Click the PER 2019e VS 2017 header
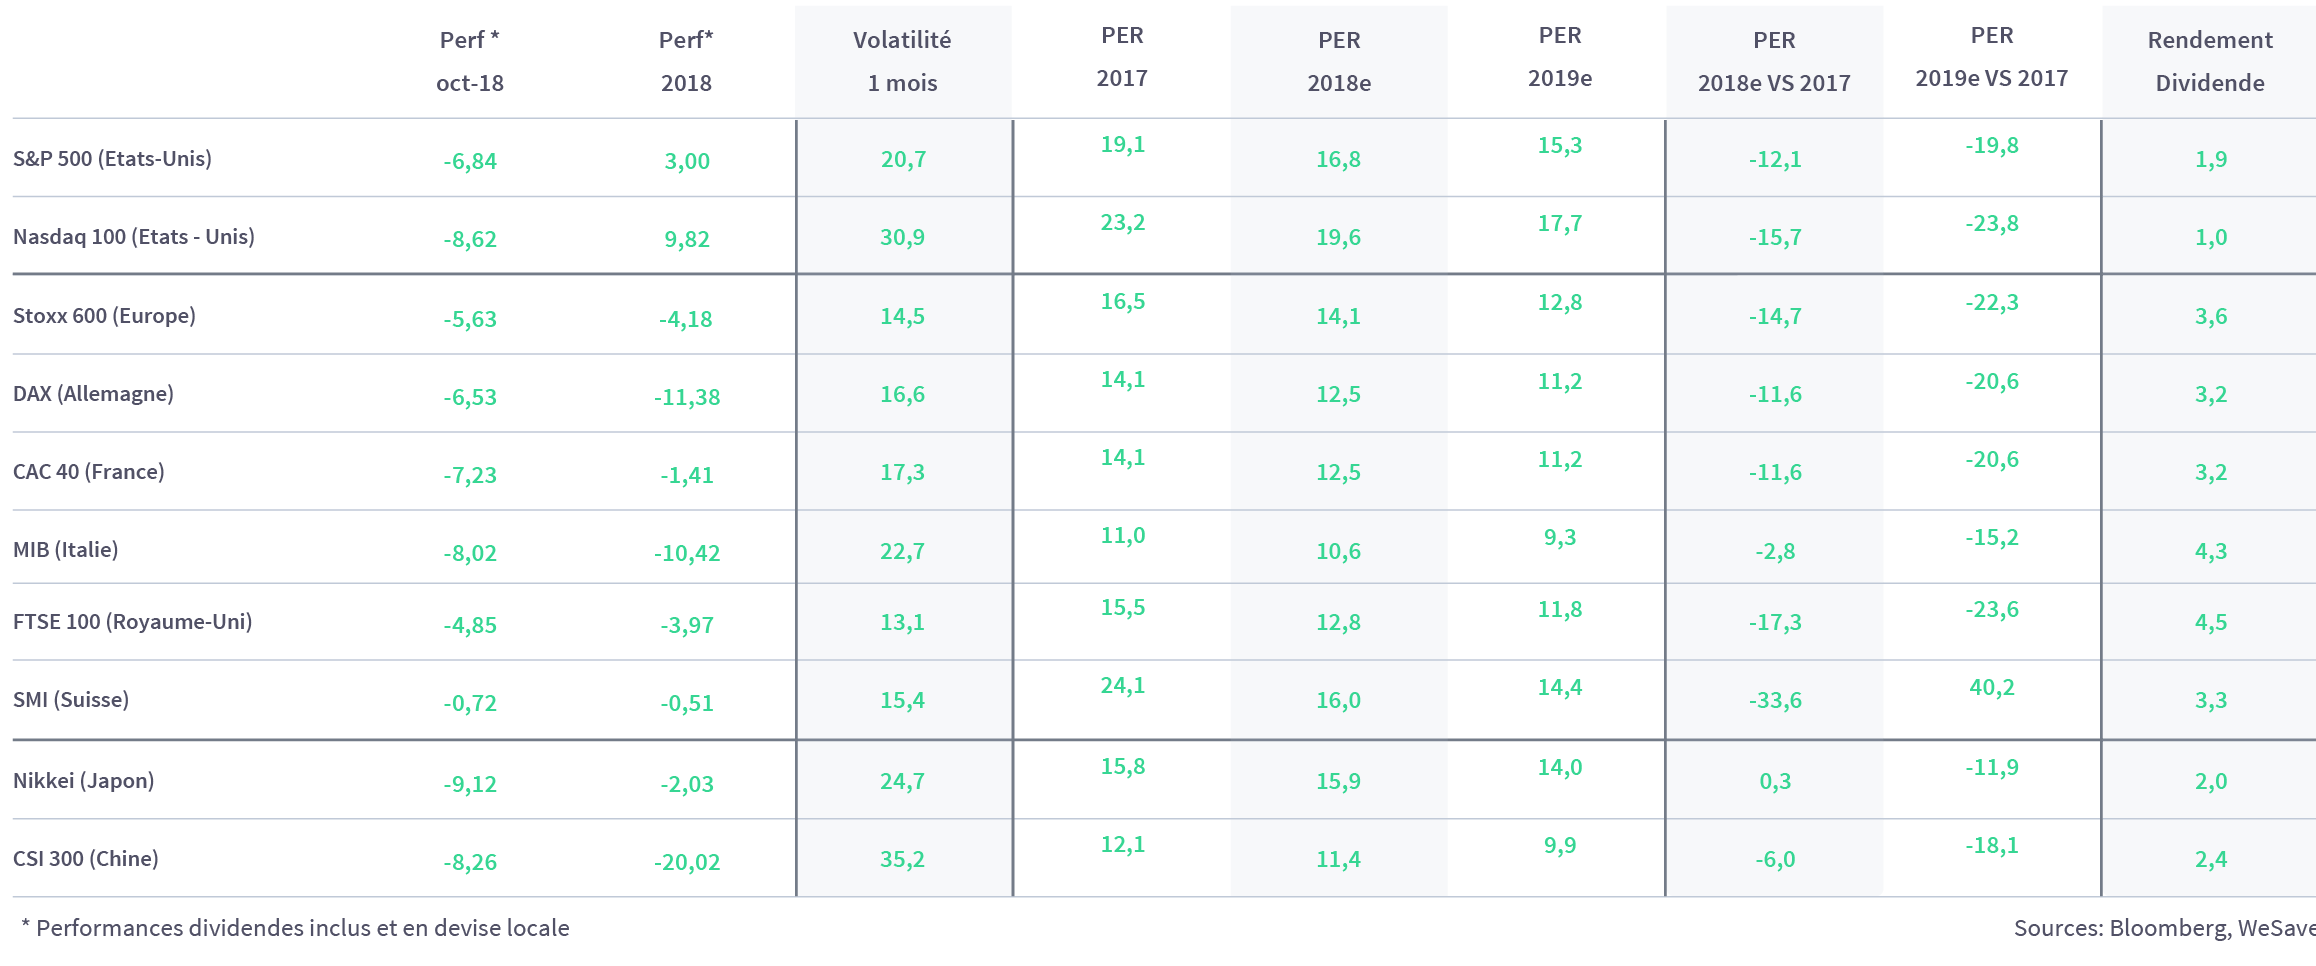Image resolution: width=2316 pixels, height=966 pixels. [x=1992, y=57]
